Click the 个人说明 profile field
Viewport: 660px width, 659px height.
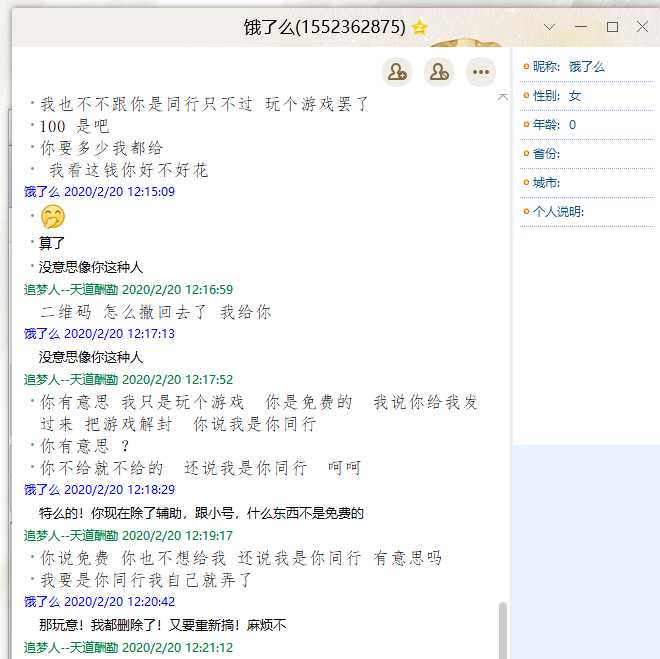coord(586,212)
